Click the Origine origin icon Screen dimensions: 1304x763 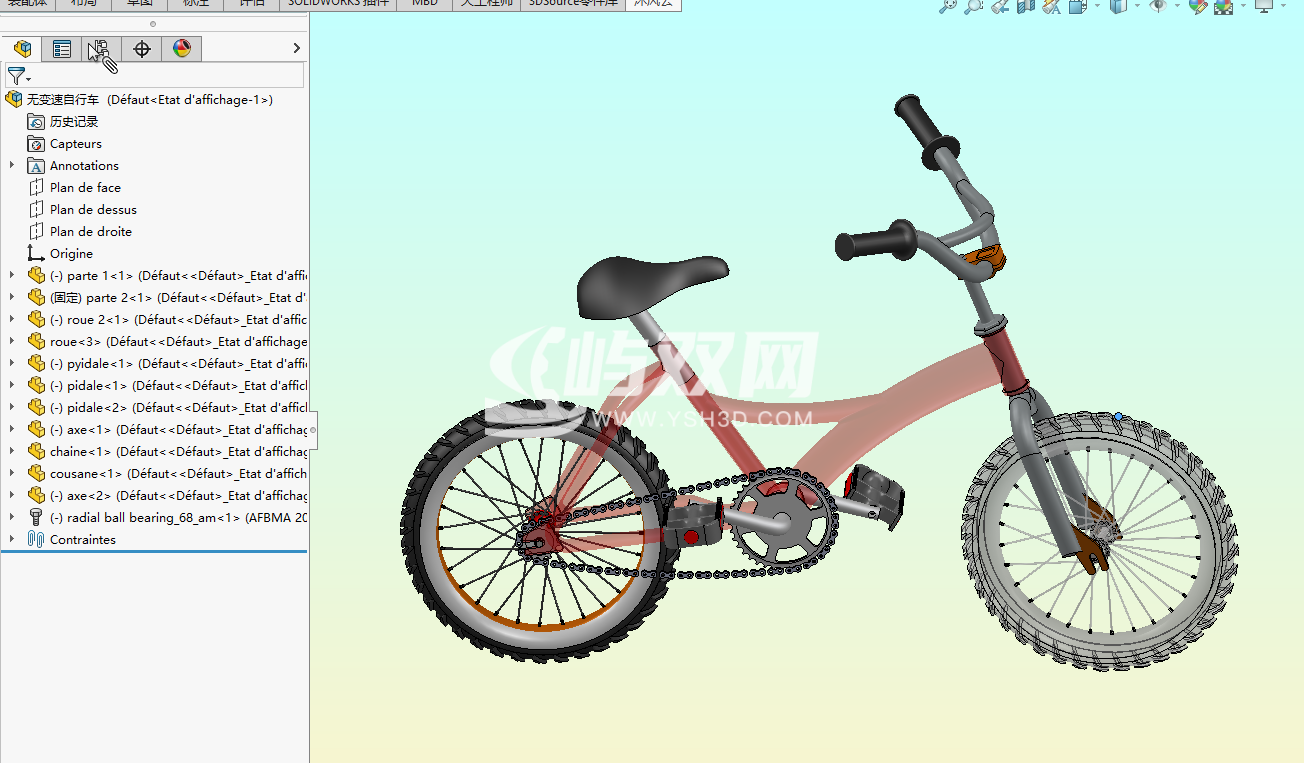pyautogui.click(x=36, y=253)
